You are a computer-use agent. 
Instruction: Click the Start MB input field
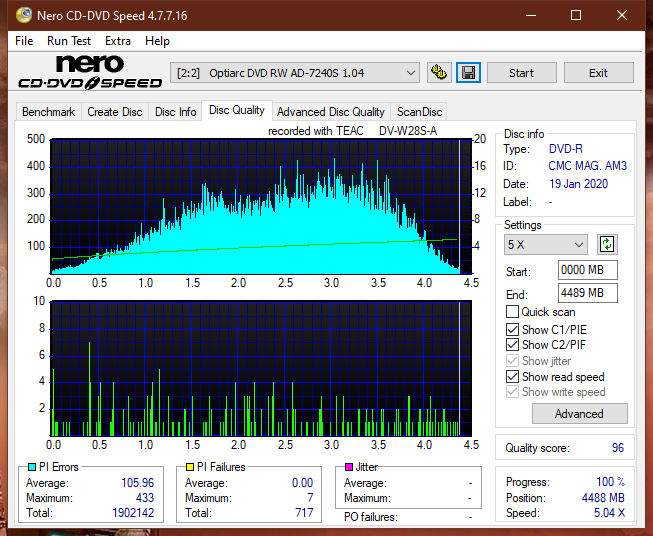588,270
